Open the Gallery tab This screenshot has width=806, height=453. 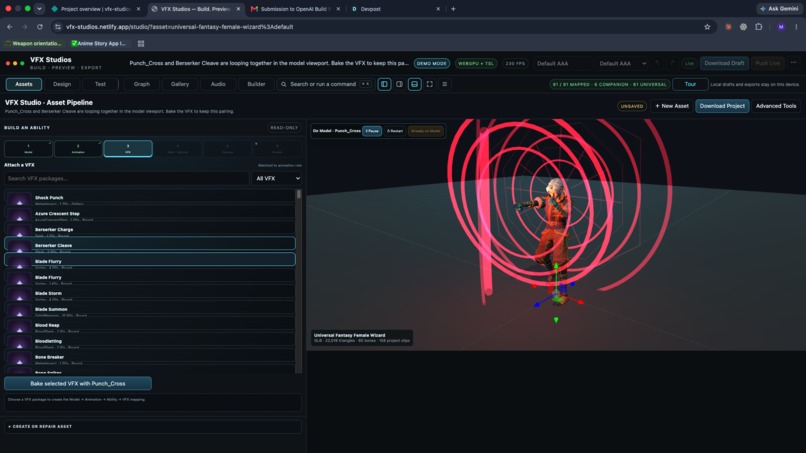coord(180,84)
